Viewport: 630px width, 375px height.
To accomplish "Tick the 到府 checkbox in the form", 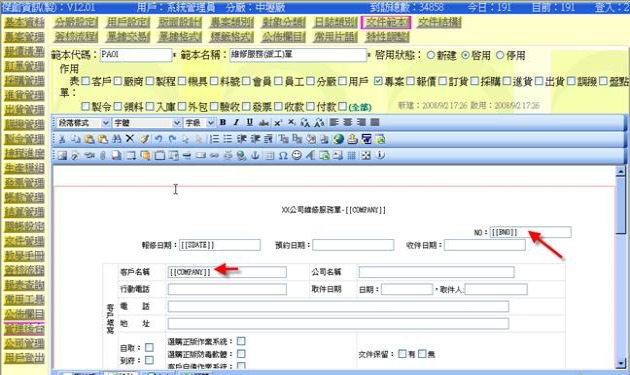I will tap(149, 360).
